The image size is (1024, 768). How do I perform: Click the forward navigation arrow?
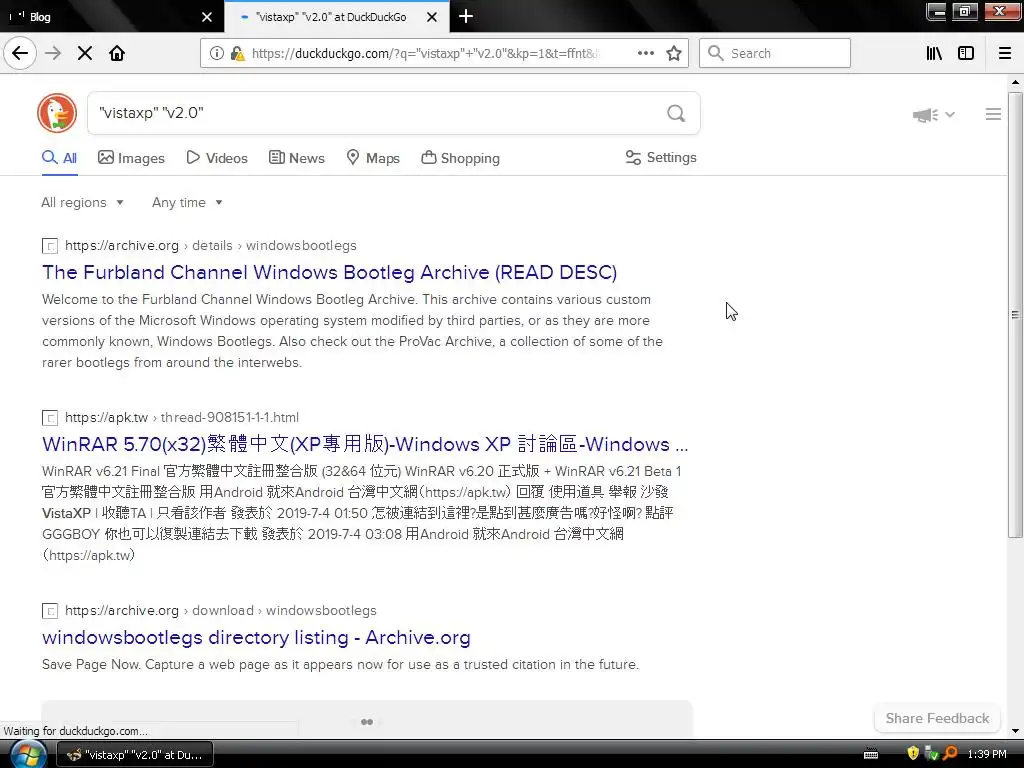(x=53, y=53)
